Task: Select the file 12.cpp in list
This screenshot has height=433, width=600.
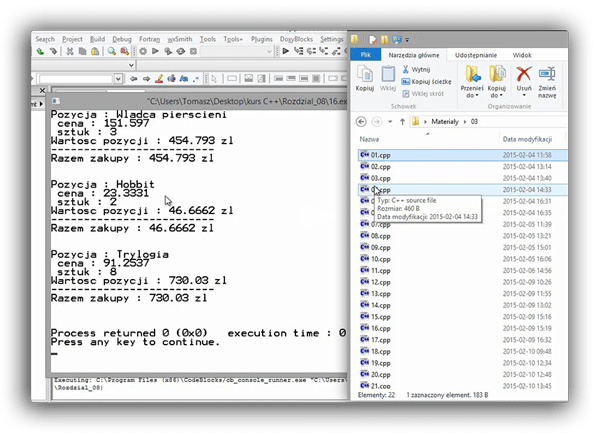Action: (380, 281)
